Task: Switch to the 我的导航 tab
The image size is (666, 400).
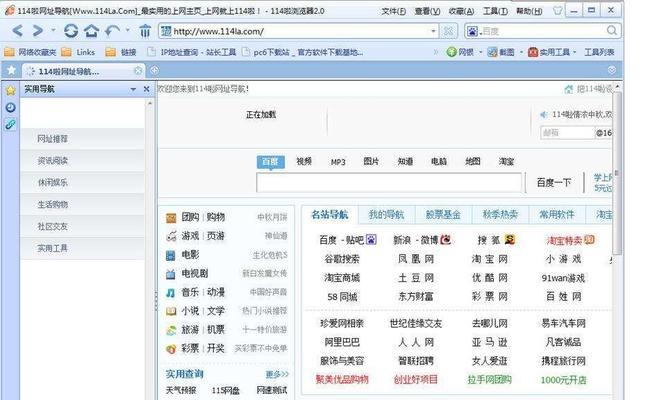Action: click(386, 214)
